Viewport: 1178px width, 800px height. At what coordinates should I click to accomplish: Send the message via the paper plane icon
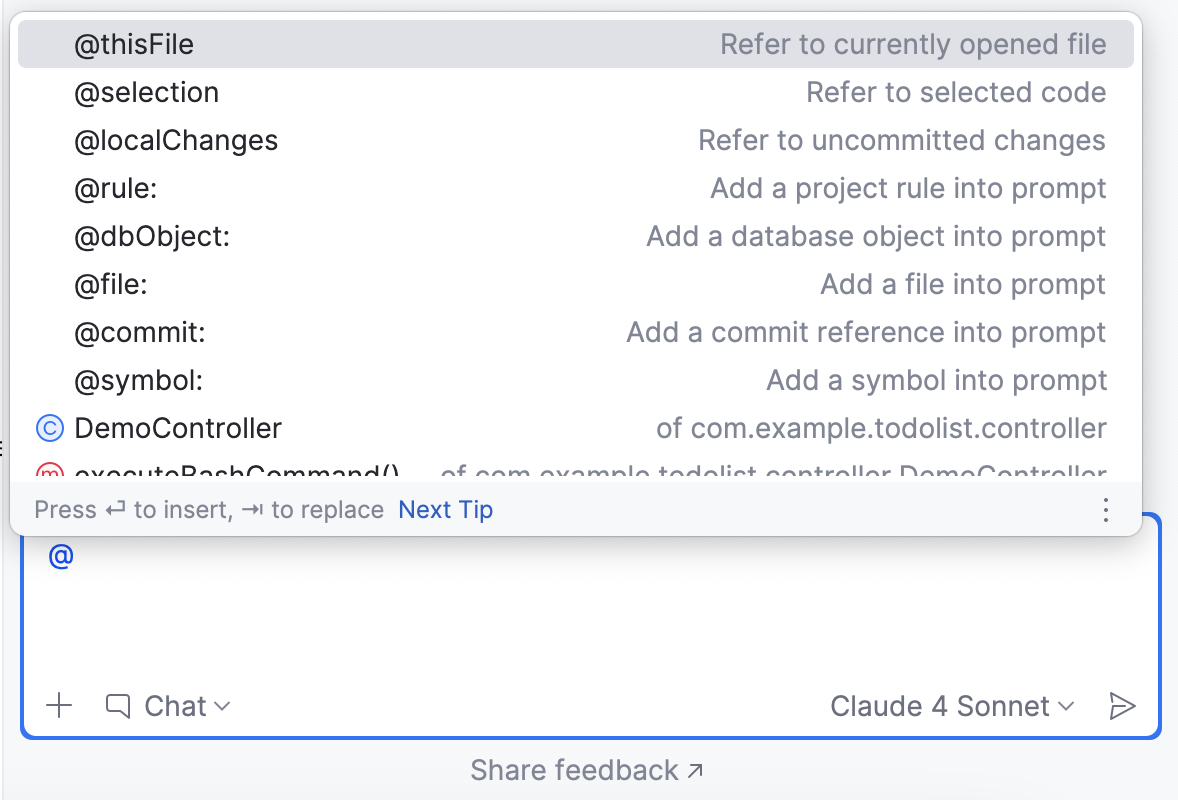[1122, 706]
